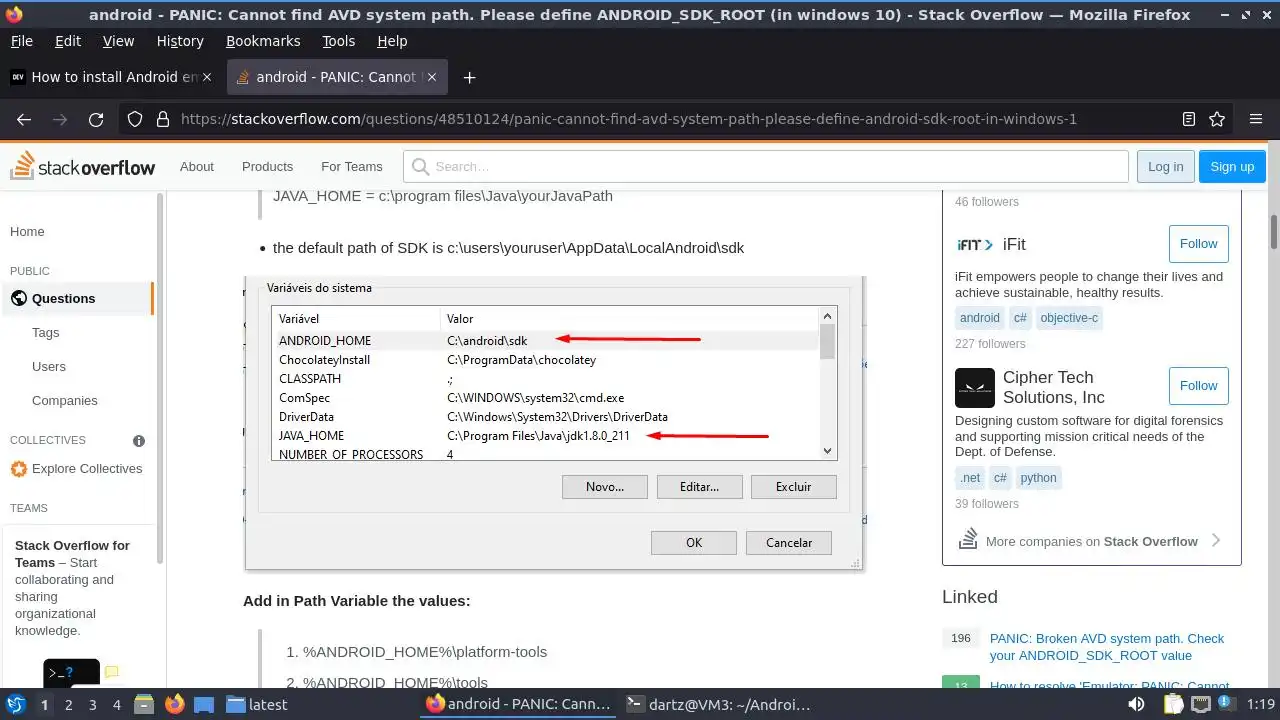
Task: Launch Firefox from the taskbar launcher
Action: pyautogui.click(x=174, y=704)
